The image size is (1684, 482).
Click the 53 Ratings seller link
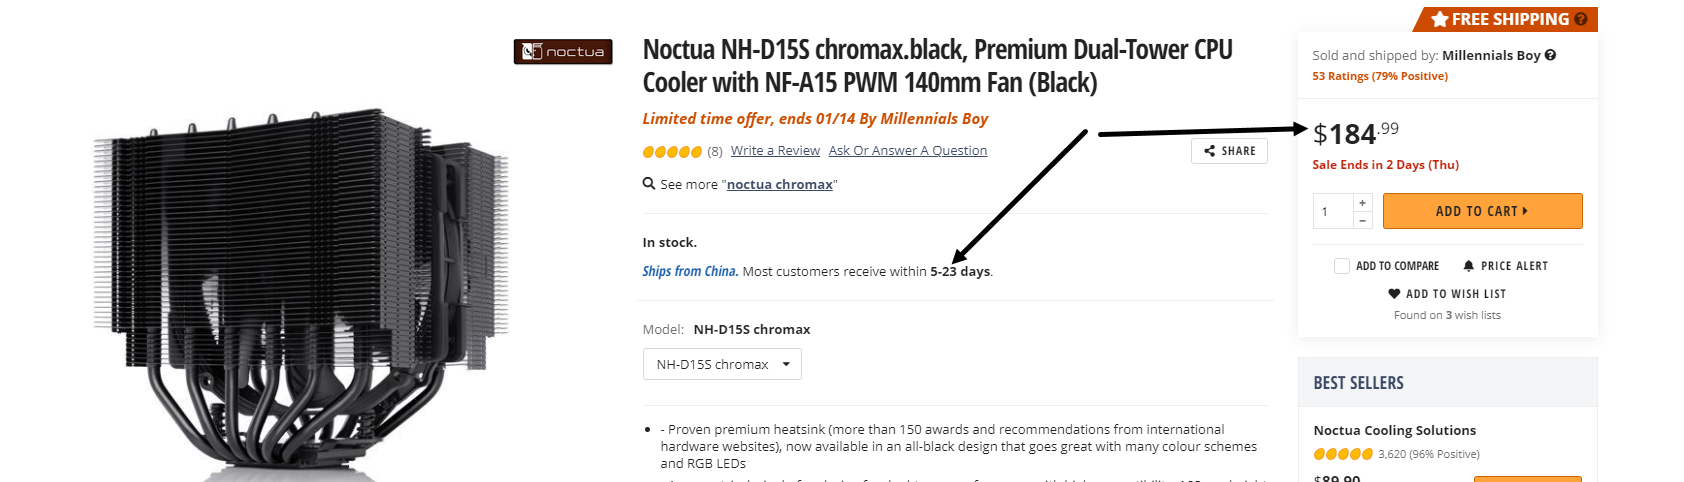(x=1380, y=76)
